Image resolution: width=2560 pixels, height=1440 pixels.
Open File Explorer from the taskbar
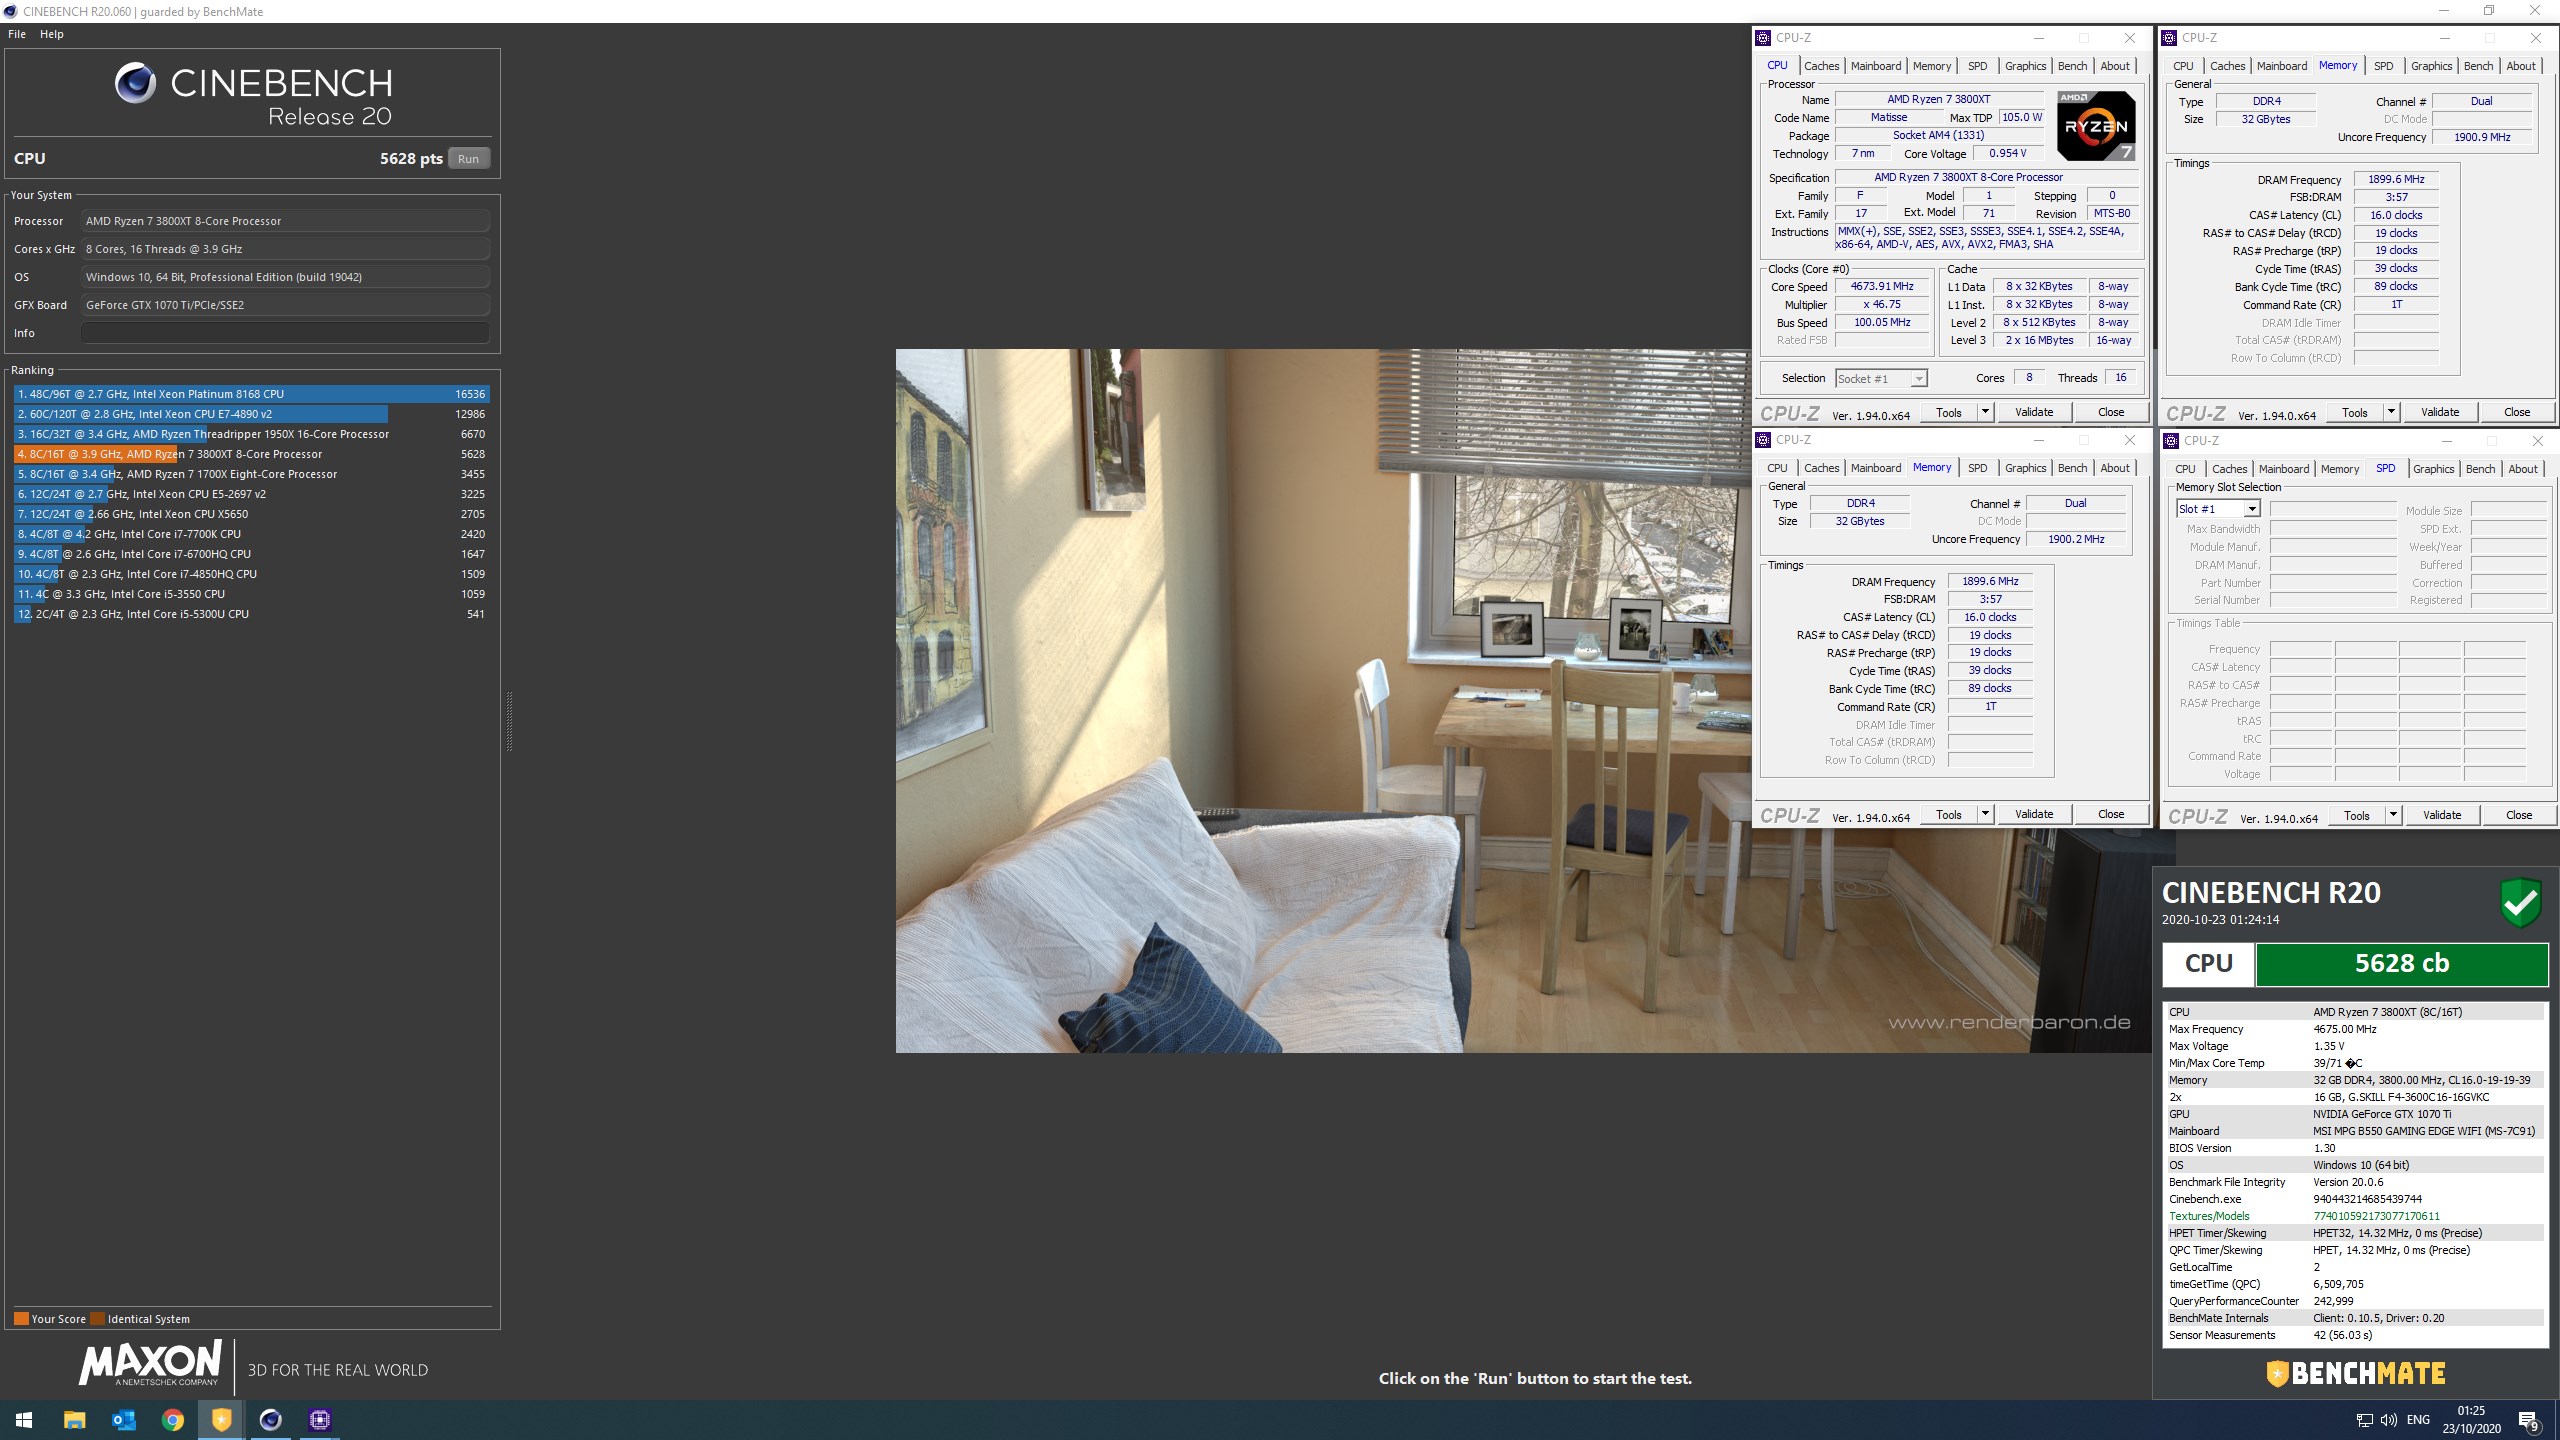pyautogui.click(x=74, y=1419)
